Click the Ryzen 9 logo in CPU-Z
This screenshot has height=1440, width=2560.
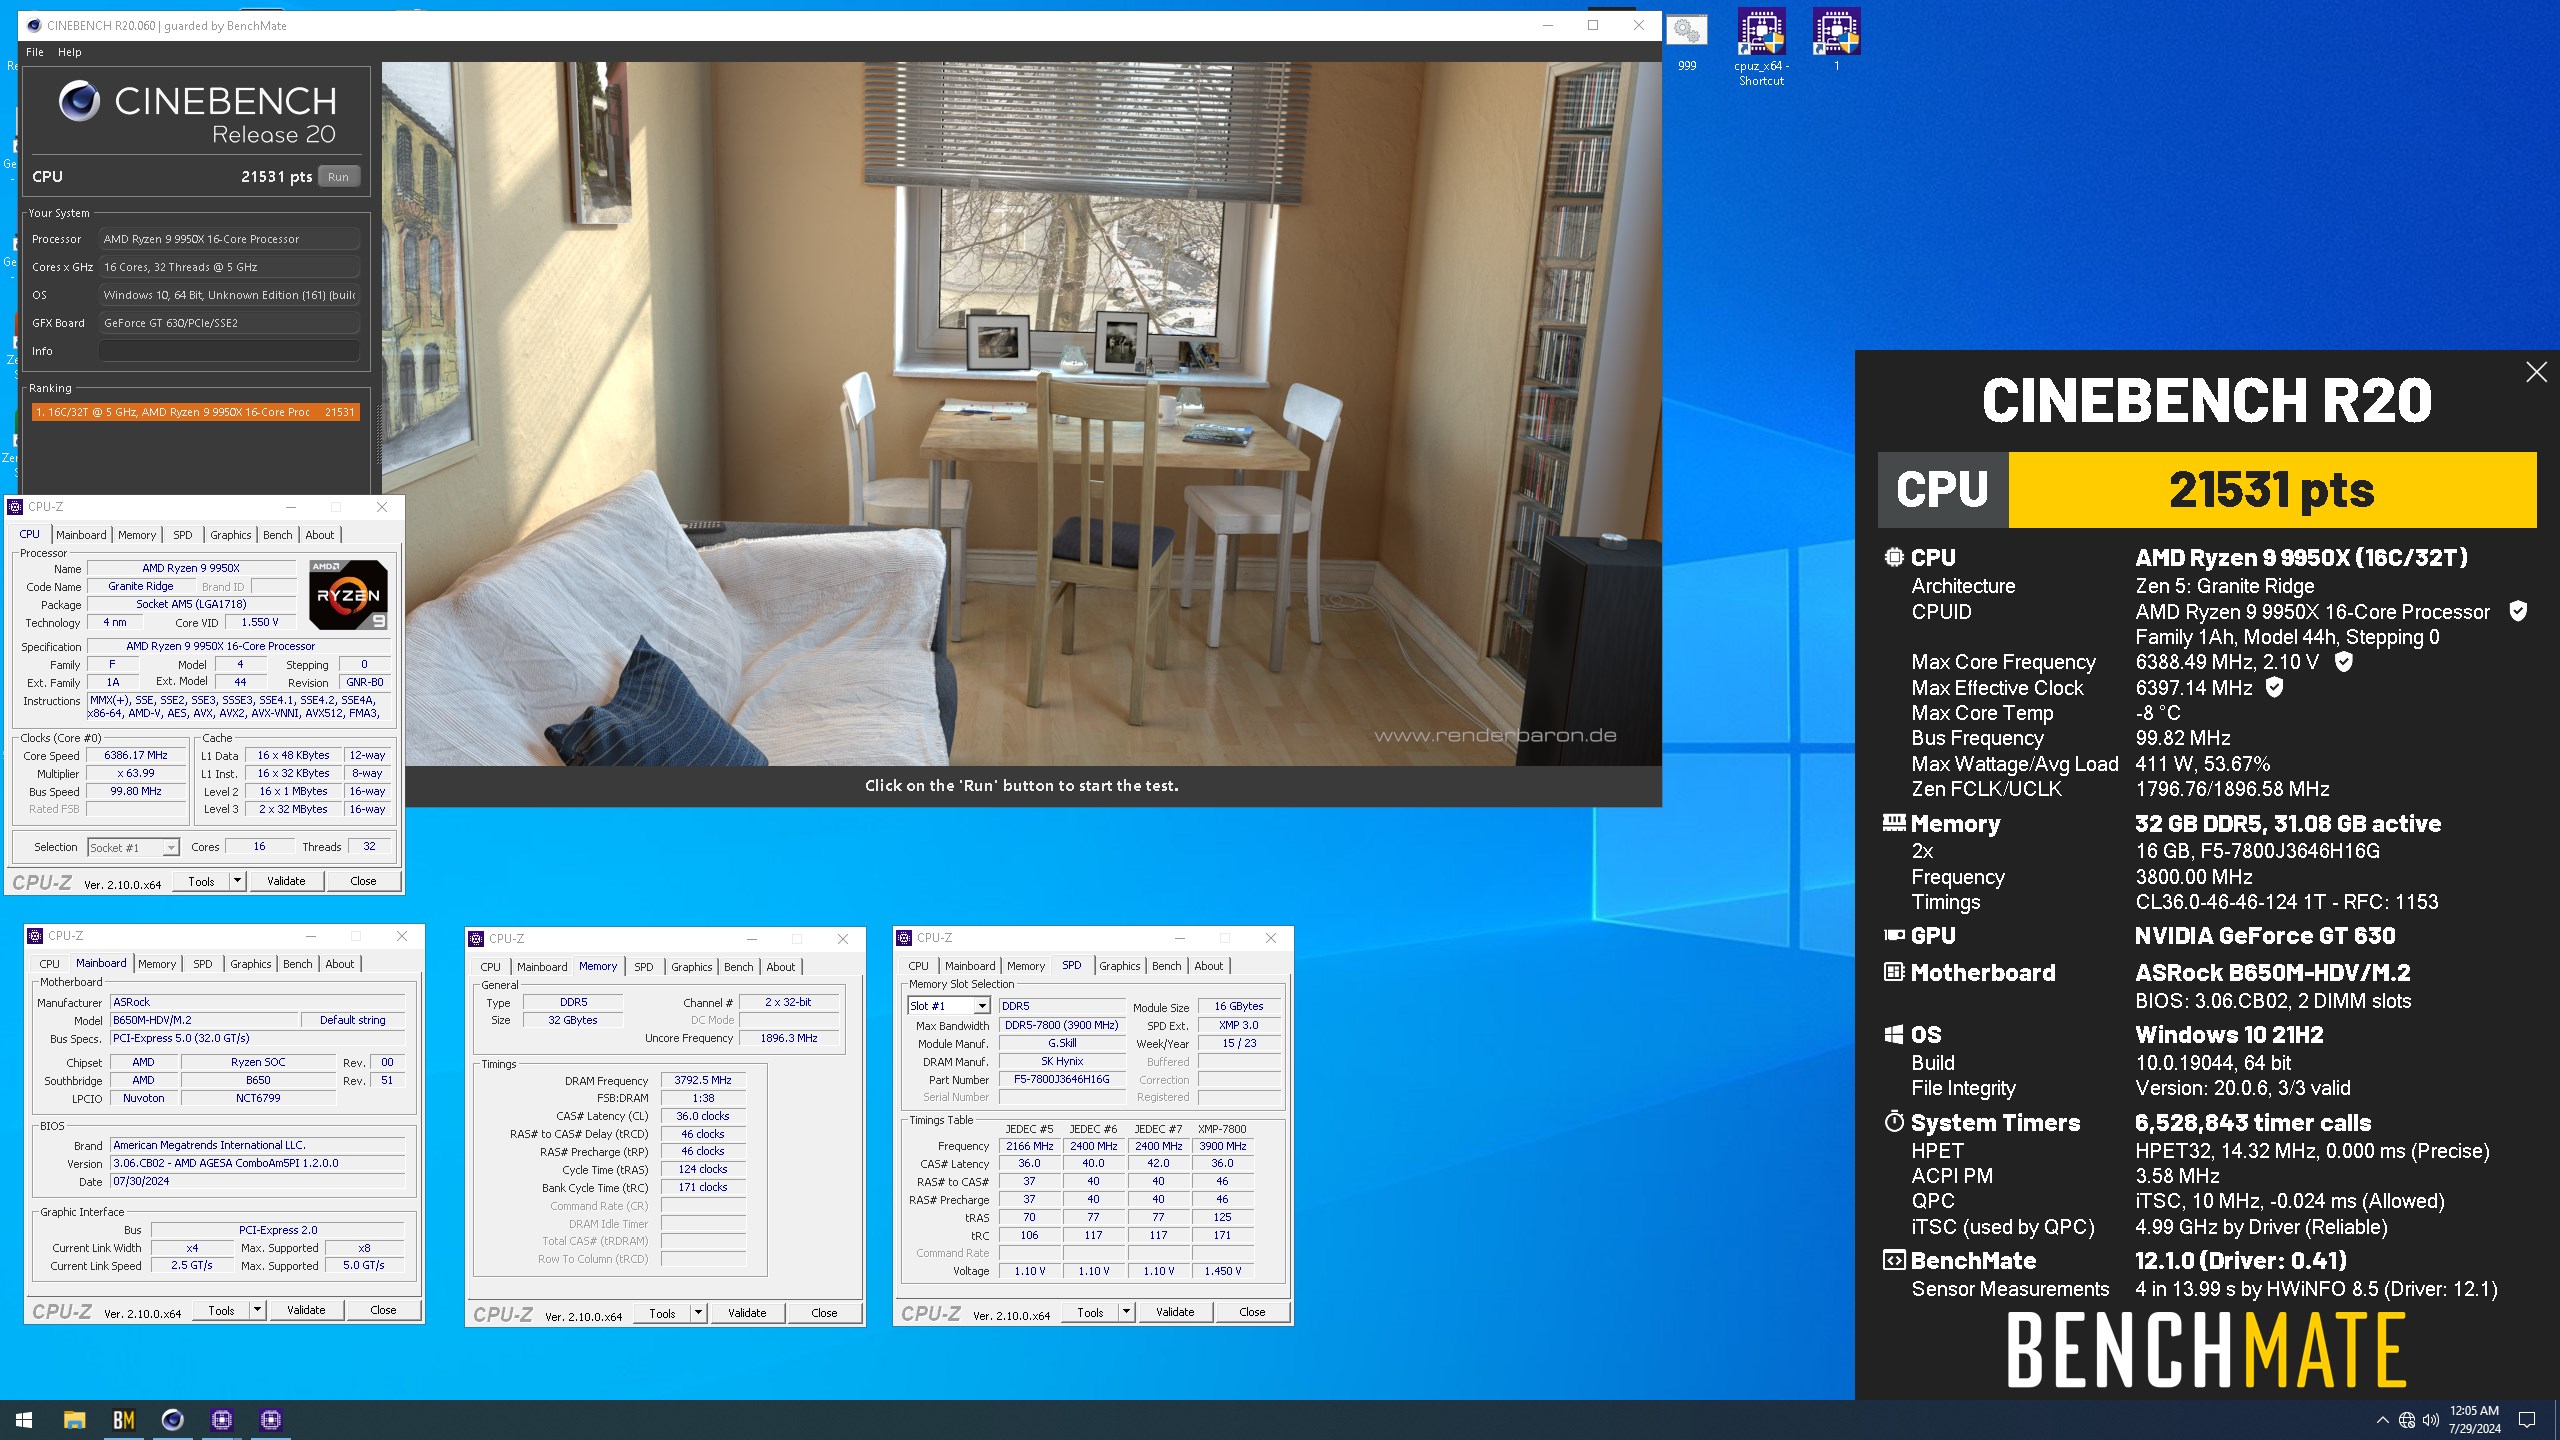pos(347,594)
